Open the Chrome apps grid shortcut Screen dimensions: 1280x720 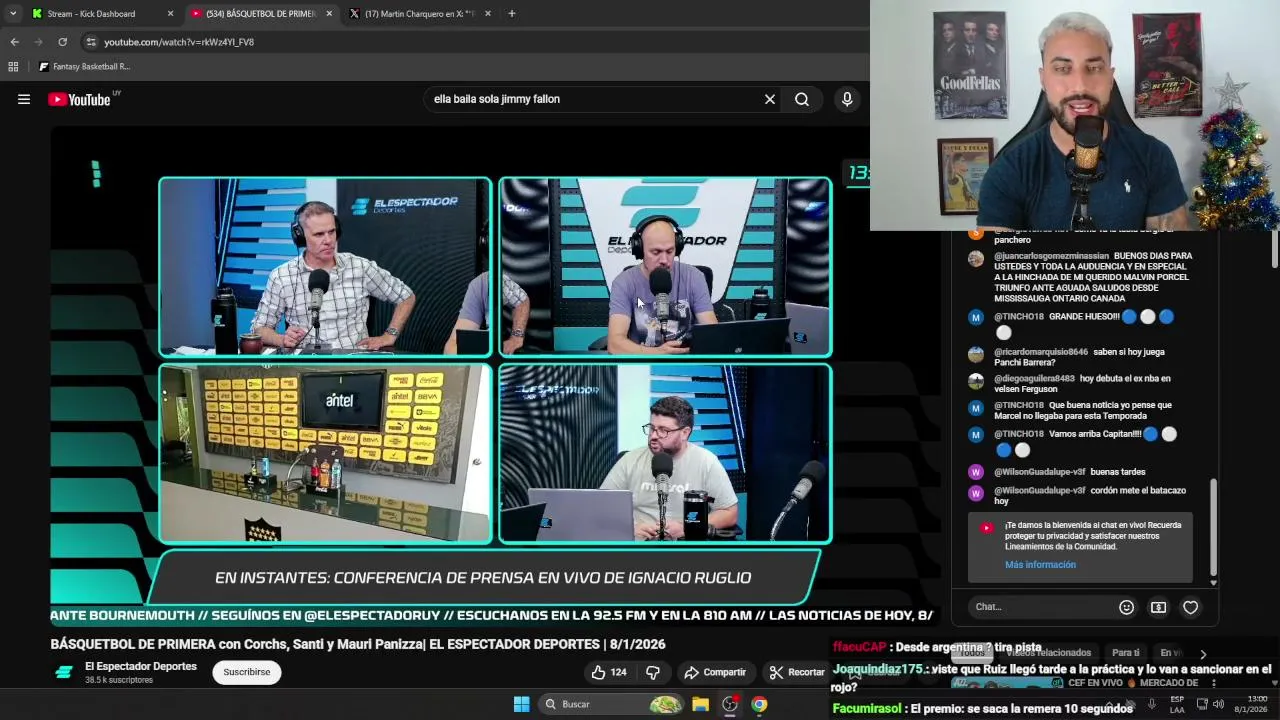point(13,67)
